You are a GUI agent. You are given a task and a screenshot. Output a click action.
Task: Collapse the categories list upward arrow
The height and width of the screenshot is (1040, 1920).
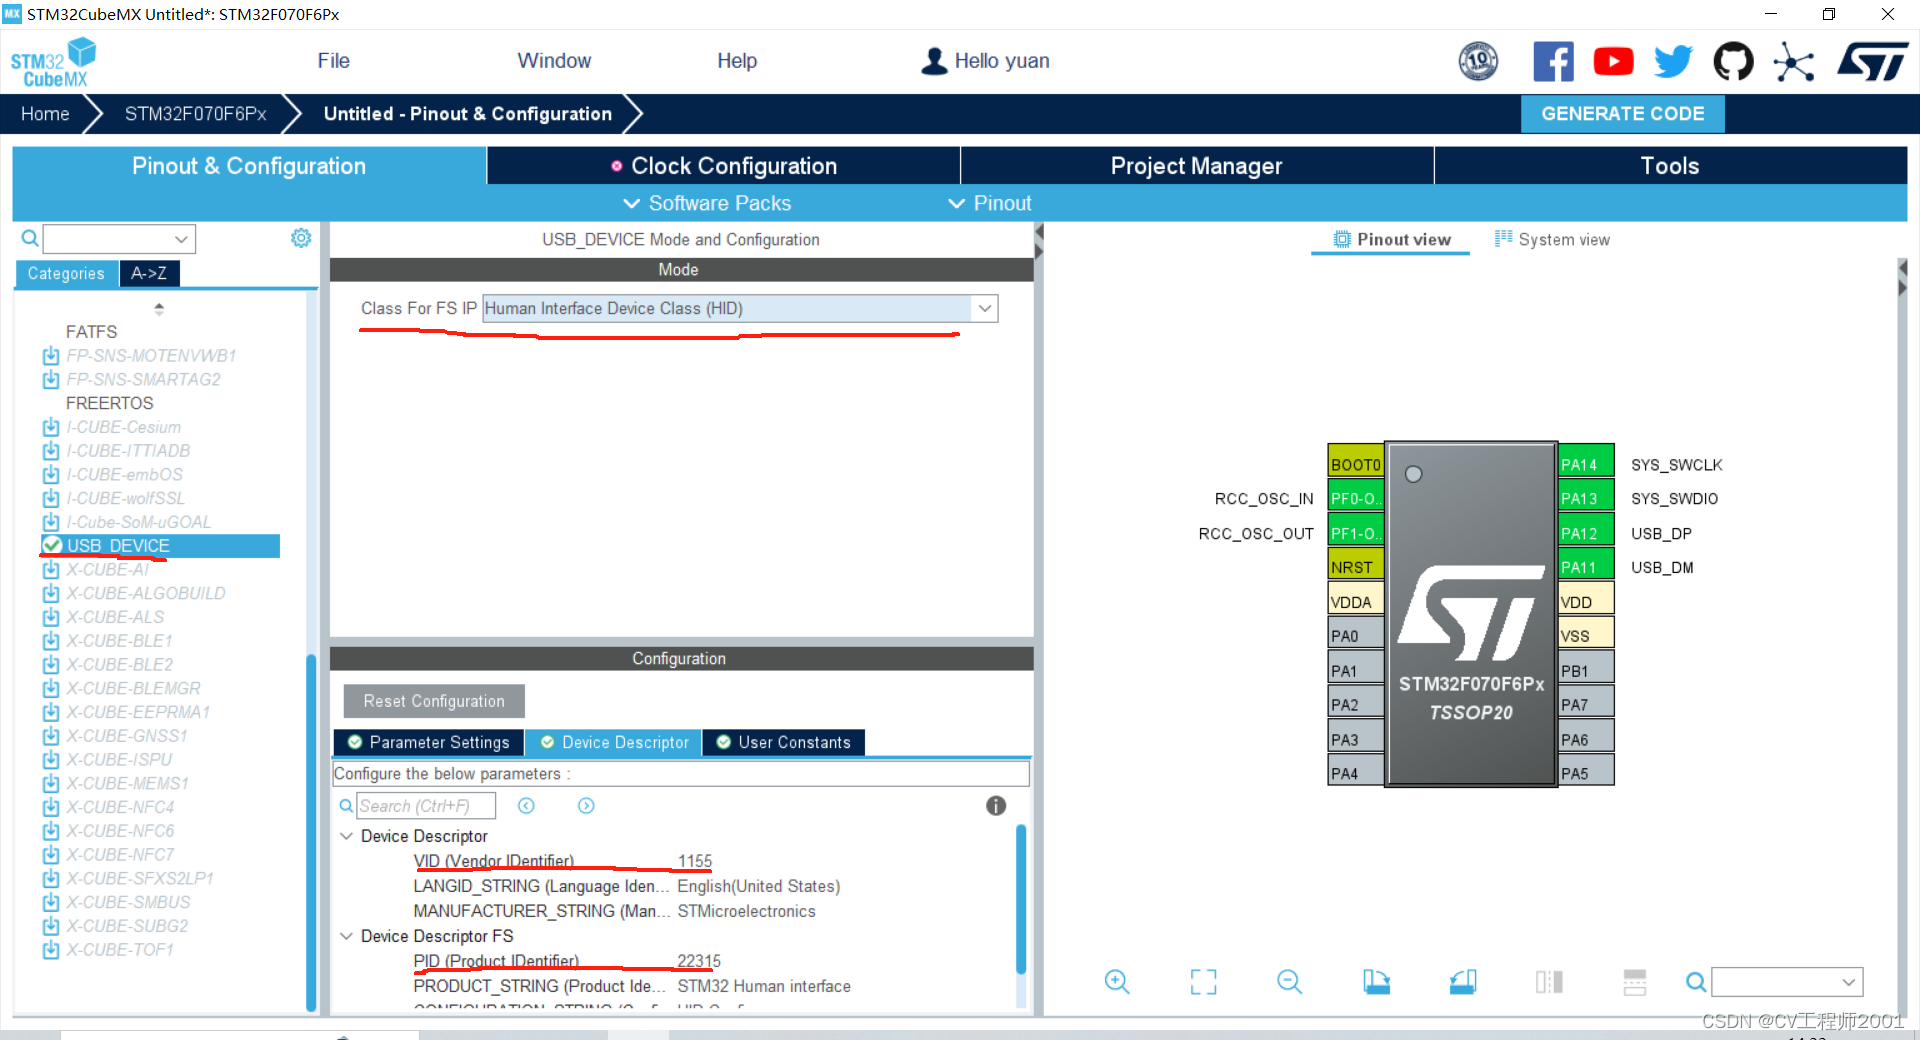(159, 309)
